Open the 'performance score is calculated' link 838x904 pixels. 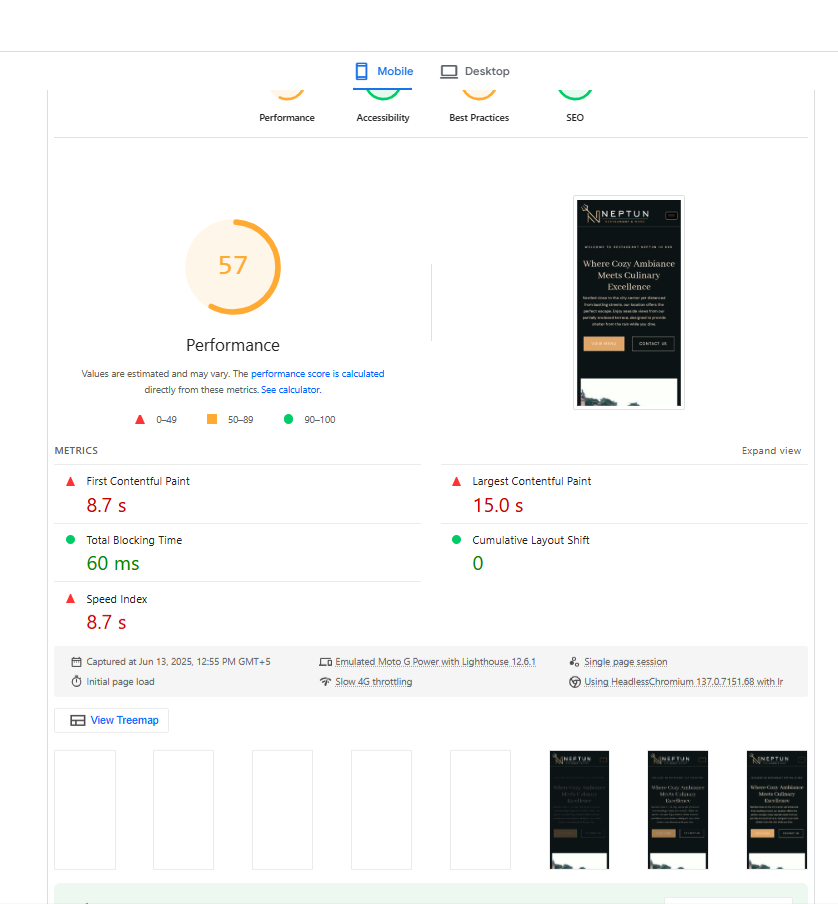tap(318, 374)
